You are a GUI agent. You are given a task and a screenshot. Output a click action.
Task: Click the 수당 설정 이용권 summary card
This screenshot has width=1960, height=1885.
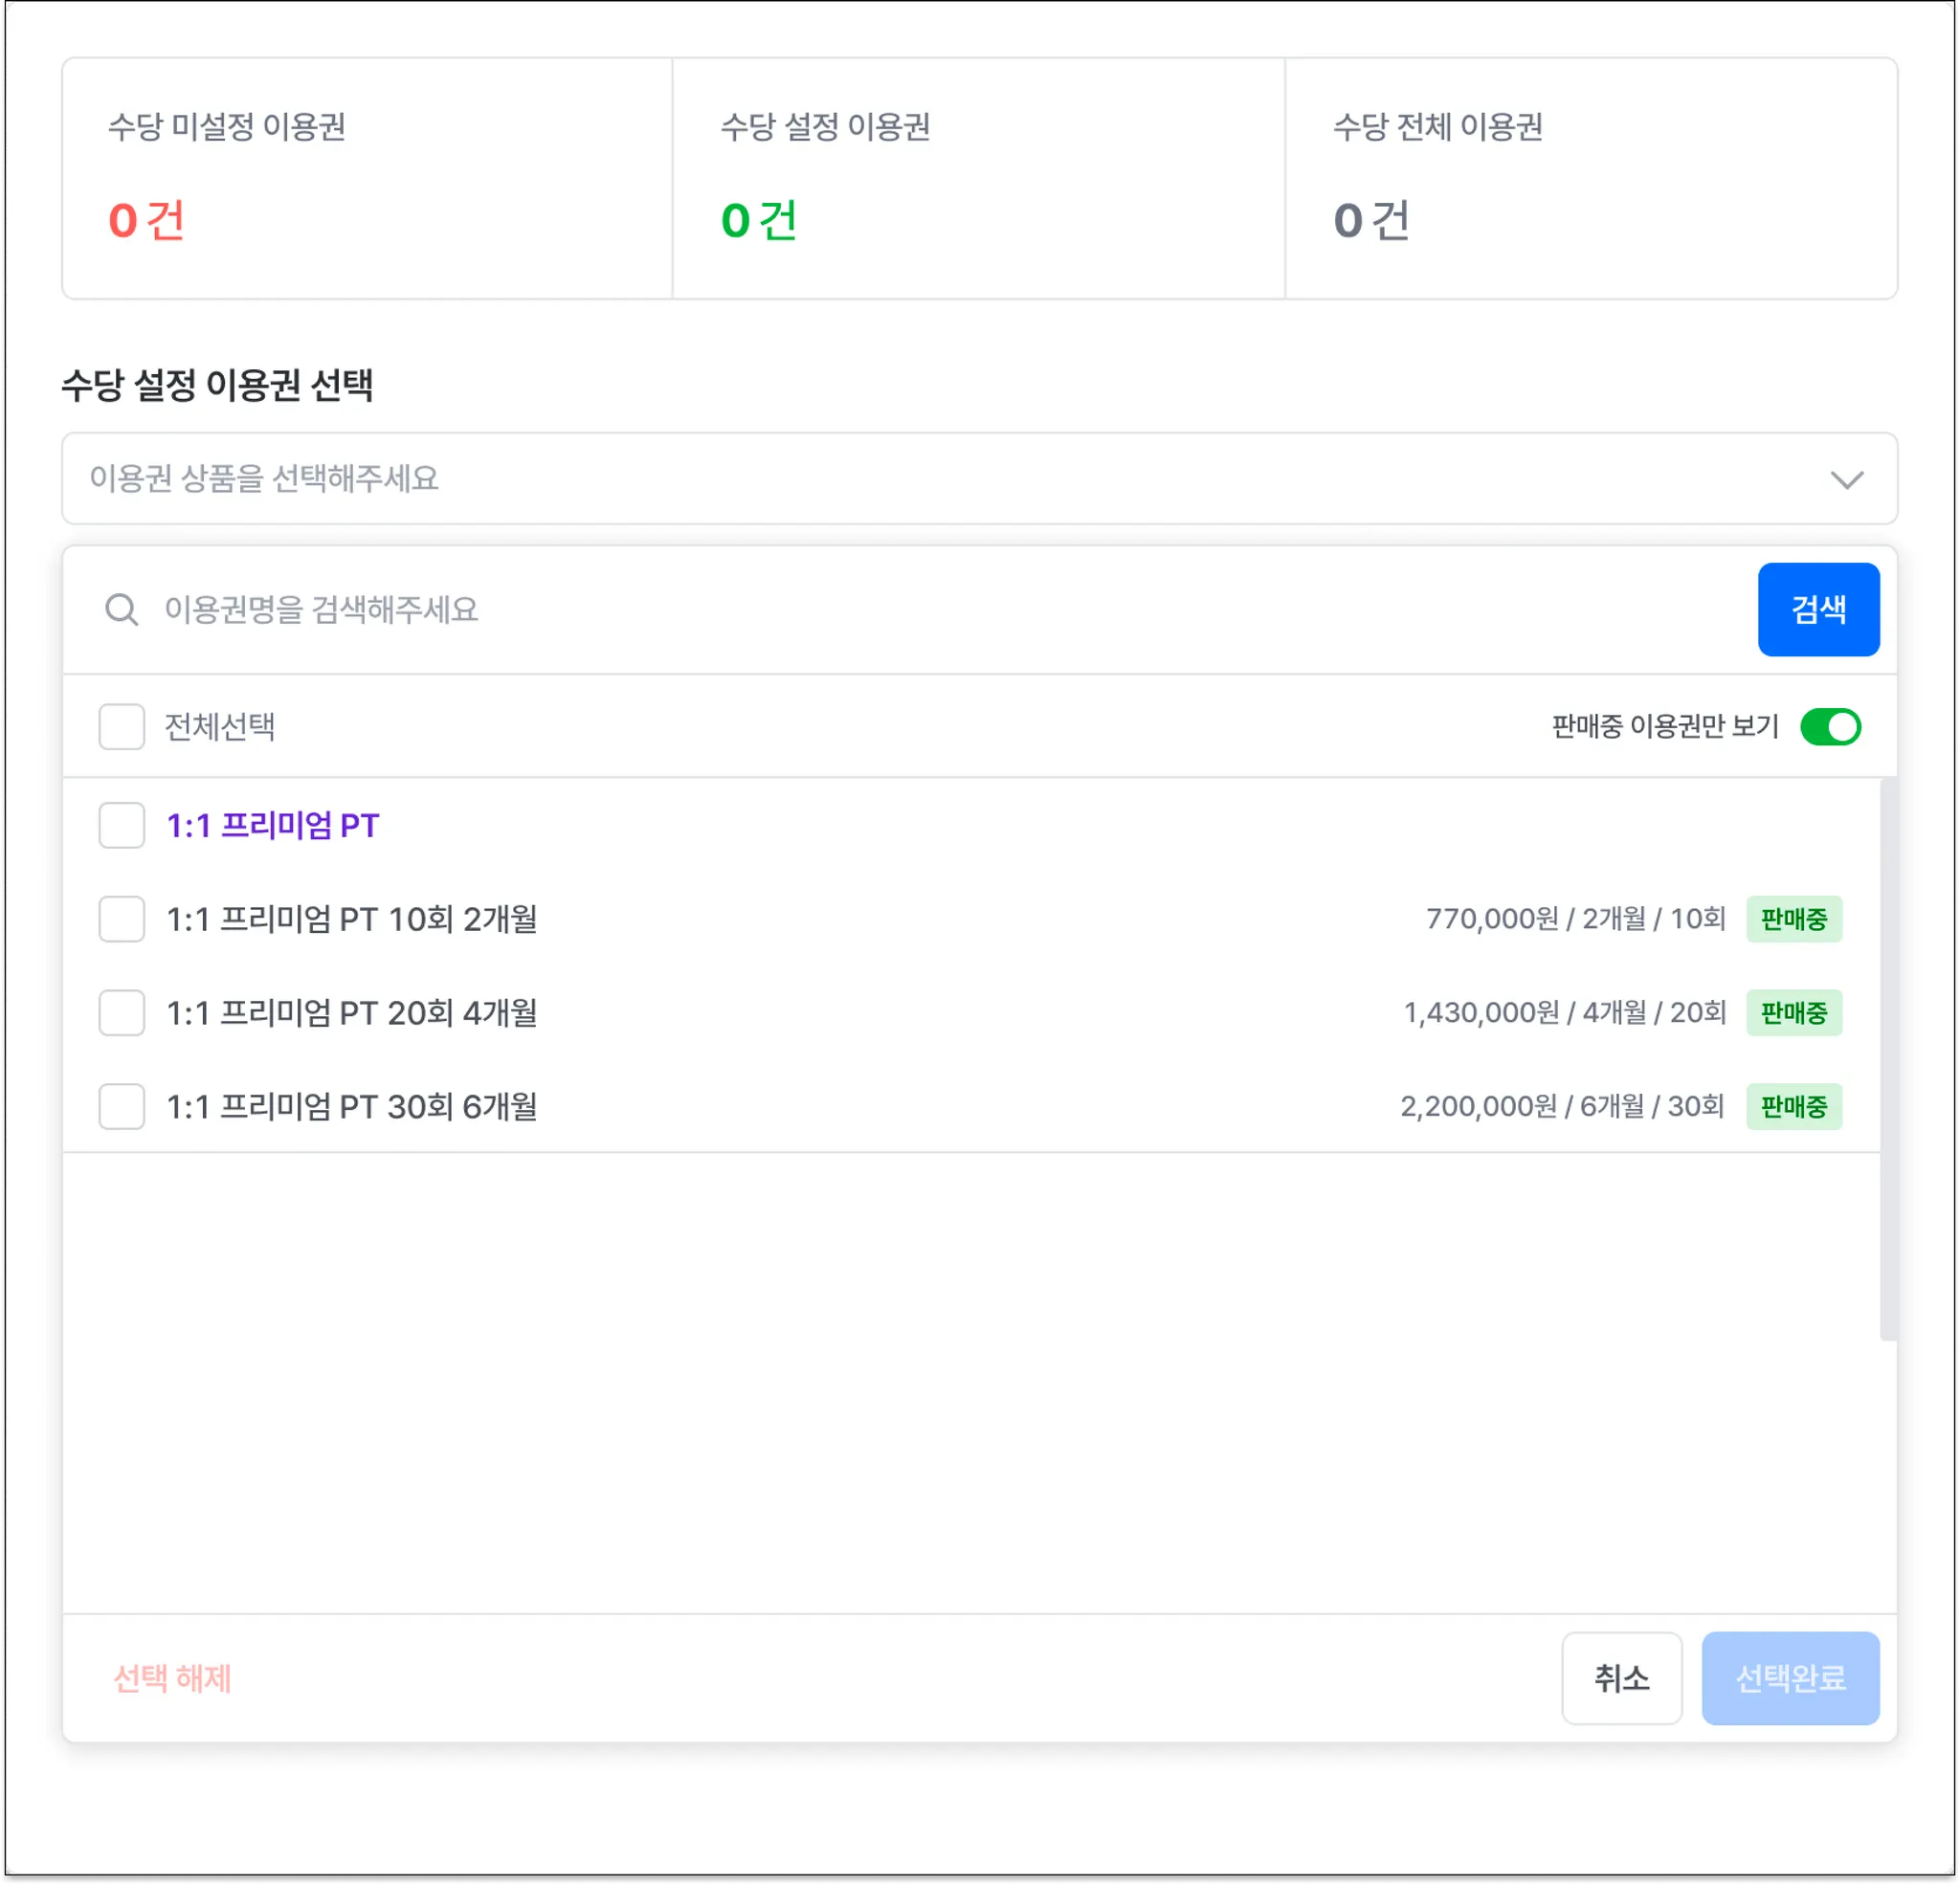(x=978, y=178)
